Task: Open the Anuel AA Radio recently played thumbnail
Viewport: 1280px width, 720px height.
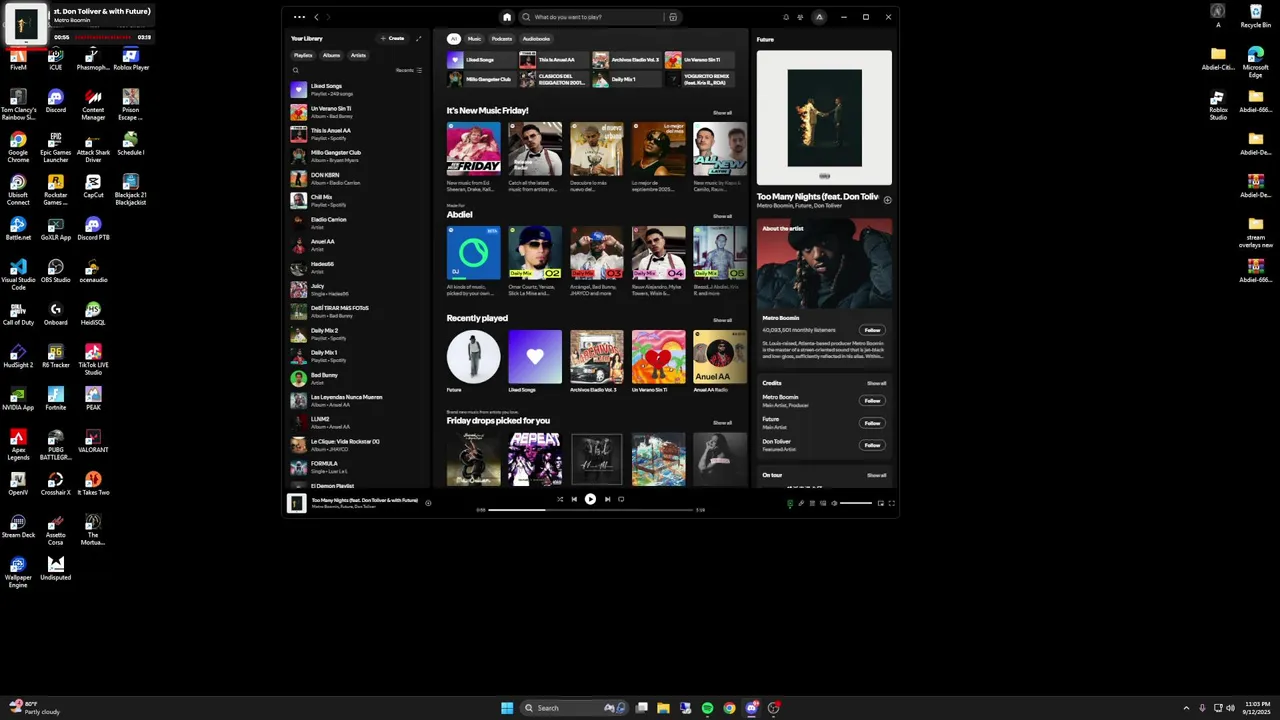Action: click(x=719, y=357)
